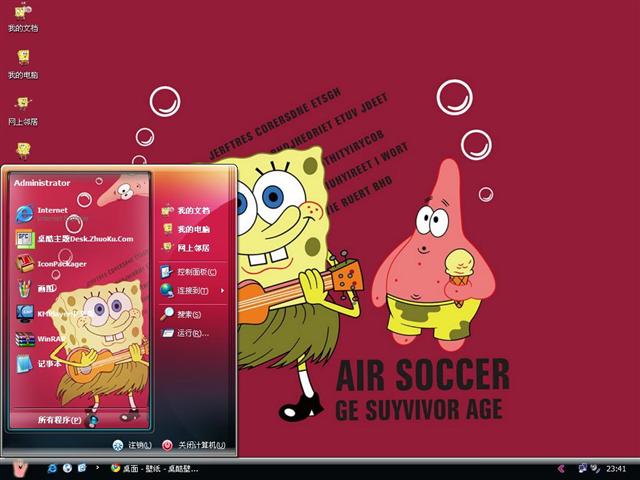Click the 关闭计算机(U) shut down button

click(193, 445)
